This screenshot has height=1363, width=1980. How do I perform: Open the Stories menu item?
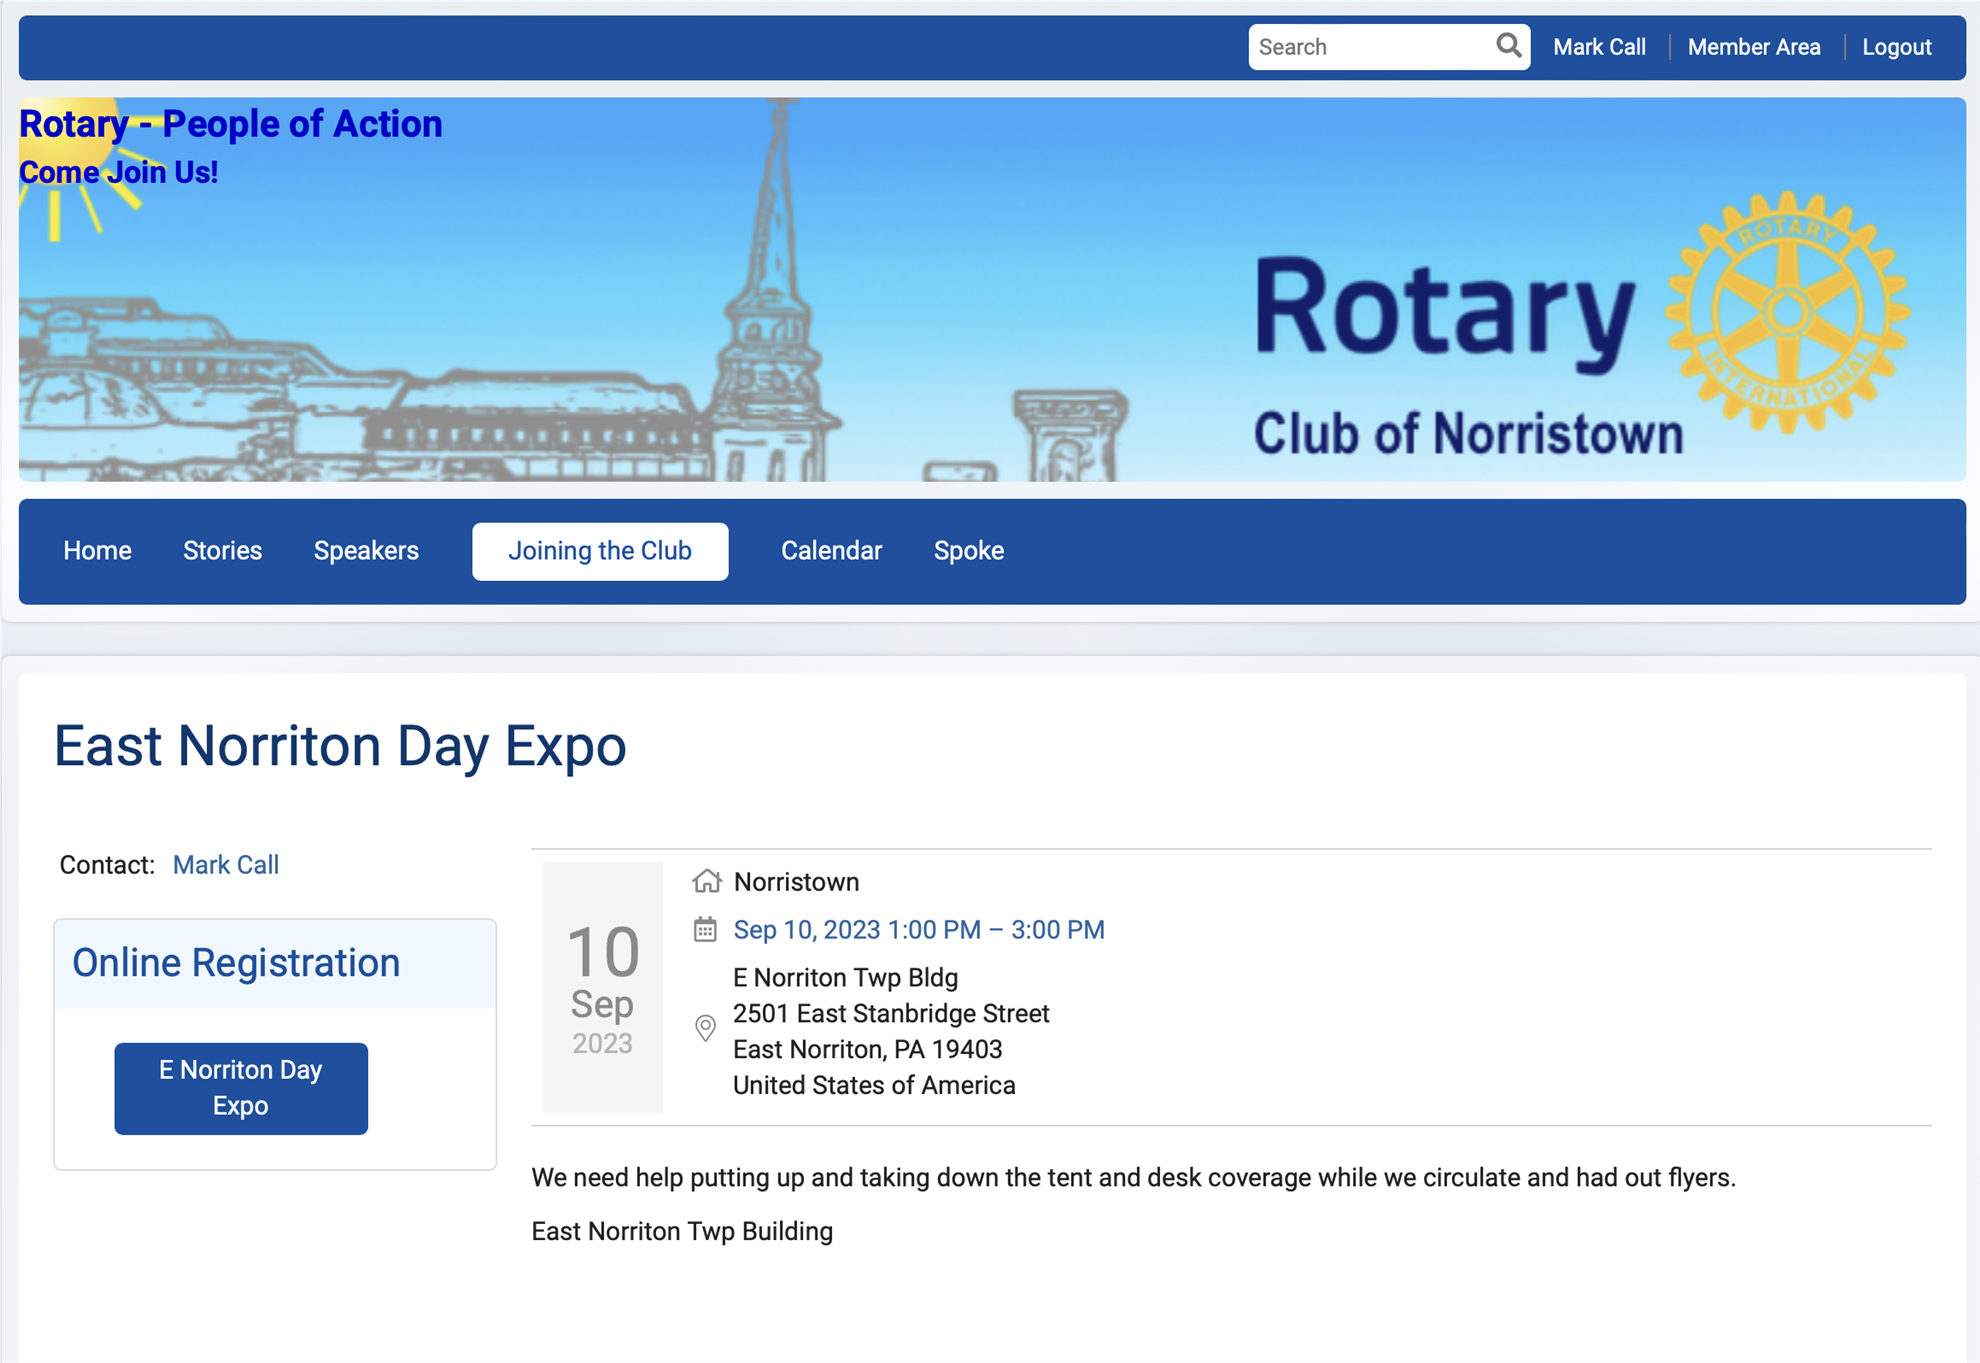(222, 551)
